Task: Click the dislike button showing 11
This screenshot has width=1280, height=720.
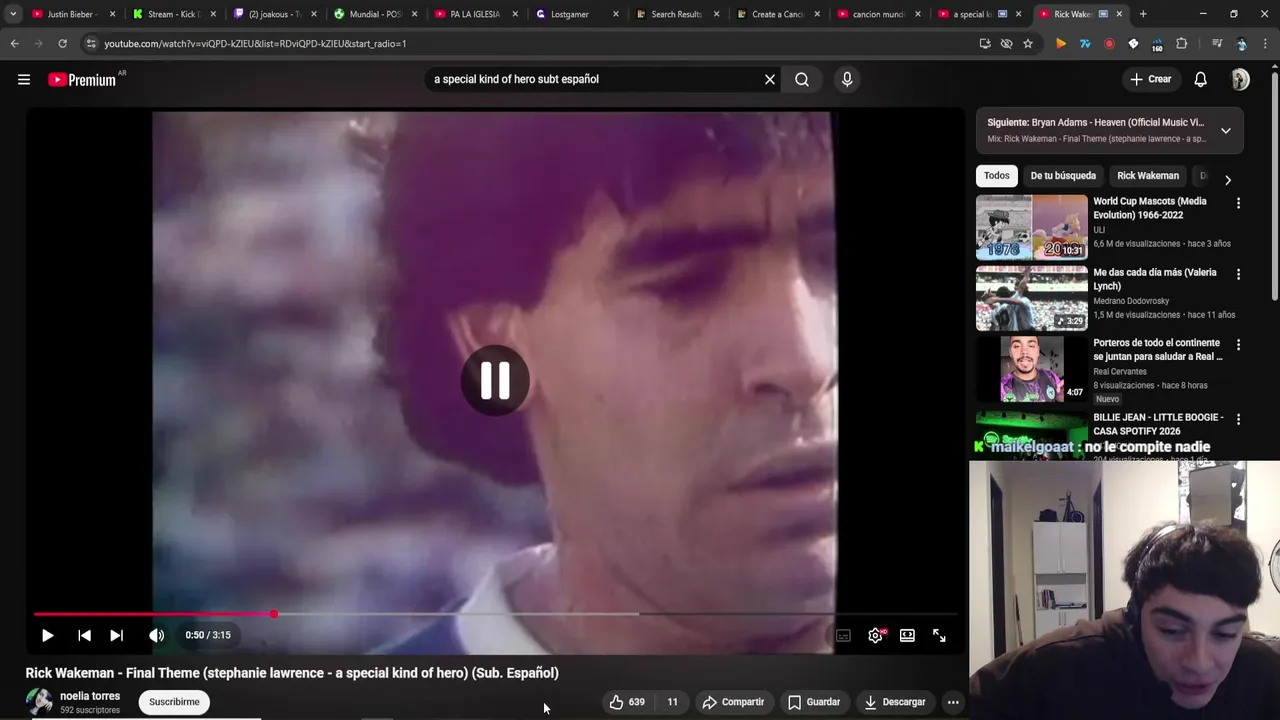Action: click(672, 702)
